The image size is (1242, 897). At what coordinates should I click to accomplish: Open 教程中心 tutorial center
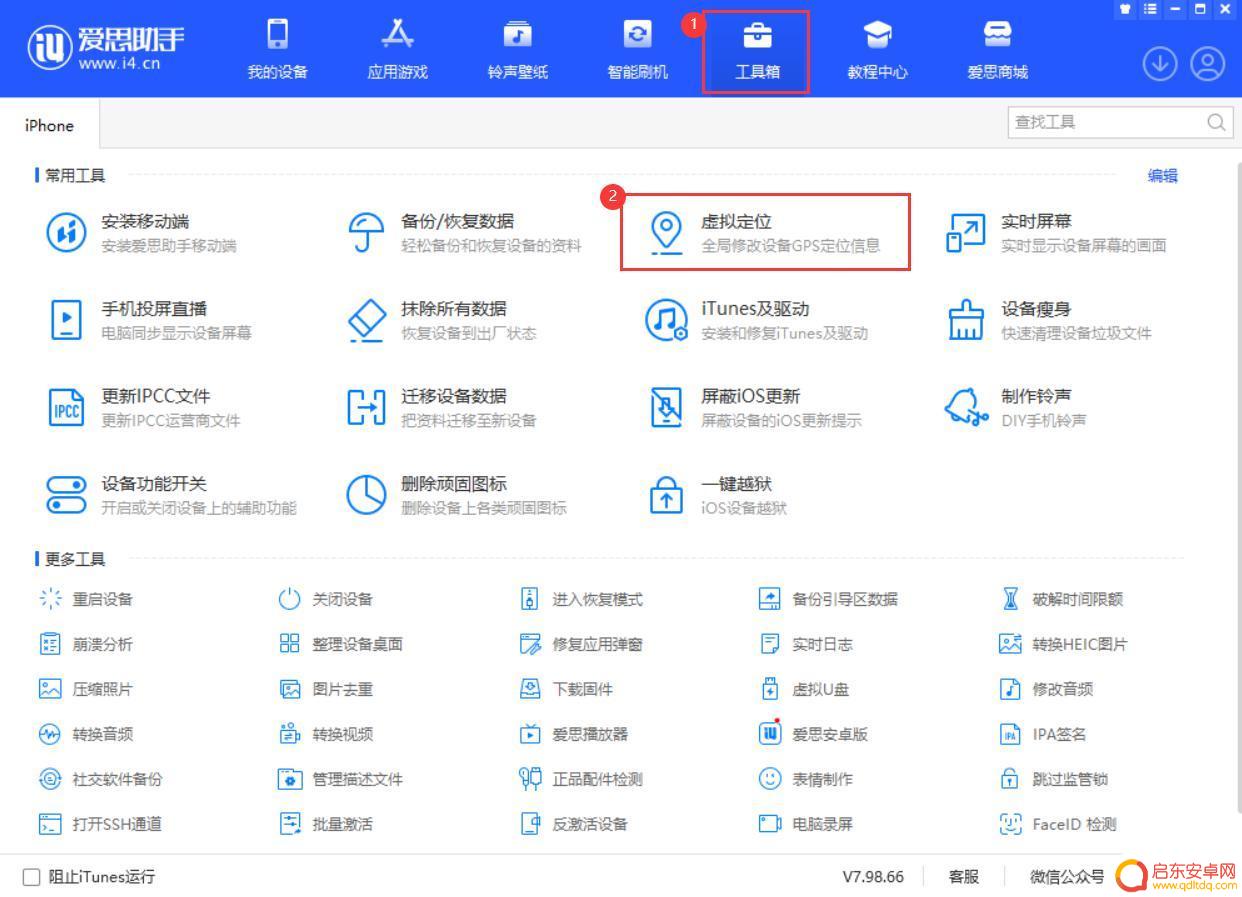[x=877, y=50]
